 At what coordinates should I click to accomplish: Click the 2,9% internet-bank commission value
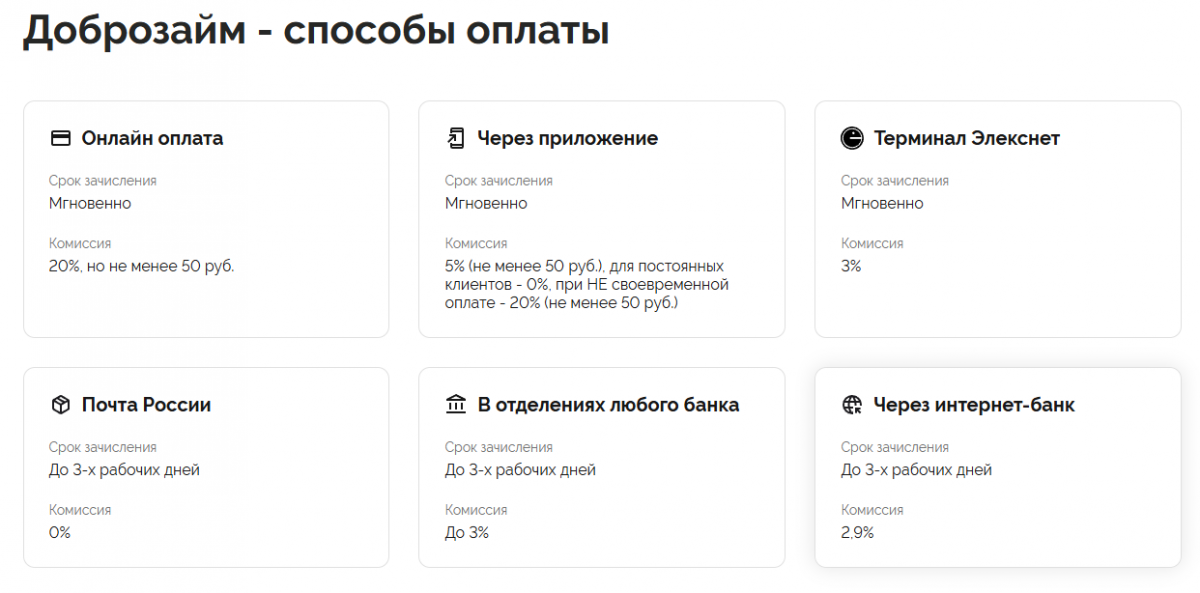857,532
